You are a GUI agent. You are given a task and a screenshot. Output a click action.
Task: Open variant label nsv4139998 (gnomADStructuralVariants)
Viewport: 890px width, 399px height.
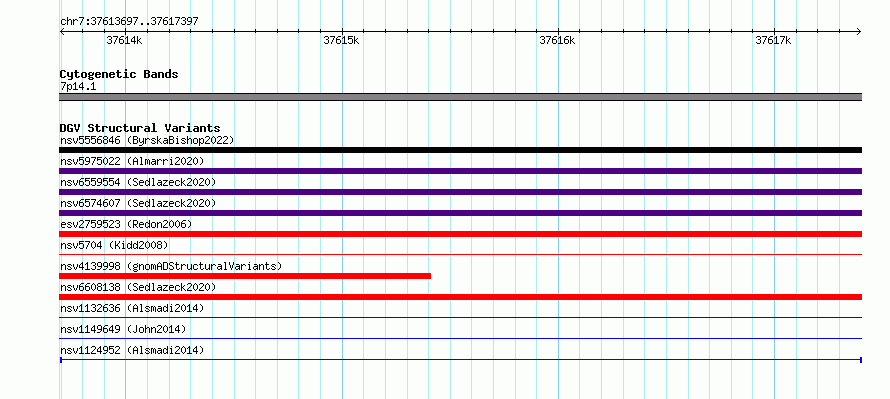171,266
